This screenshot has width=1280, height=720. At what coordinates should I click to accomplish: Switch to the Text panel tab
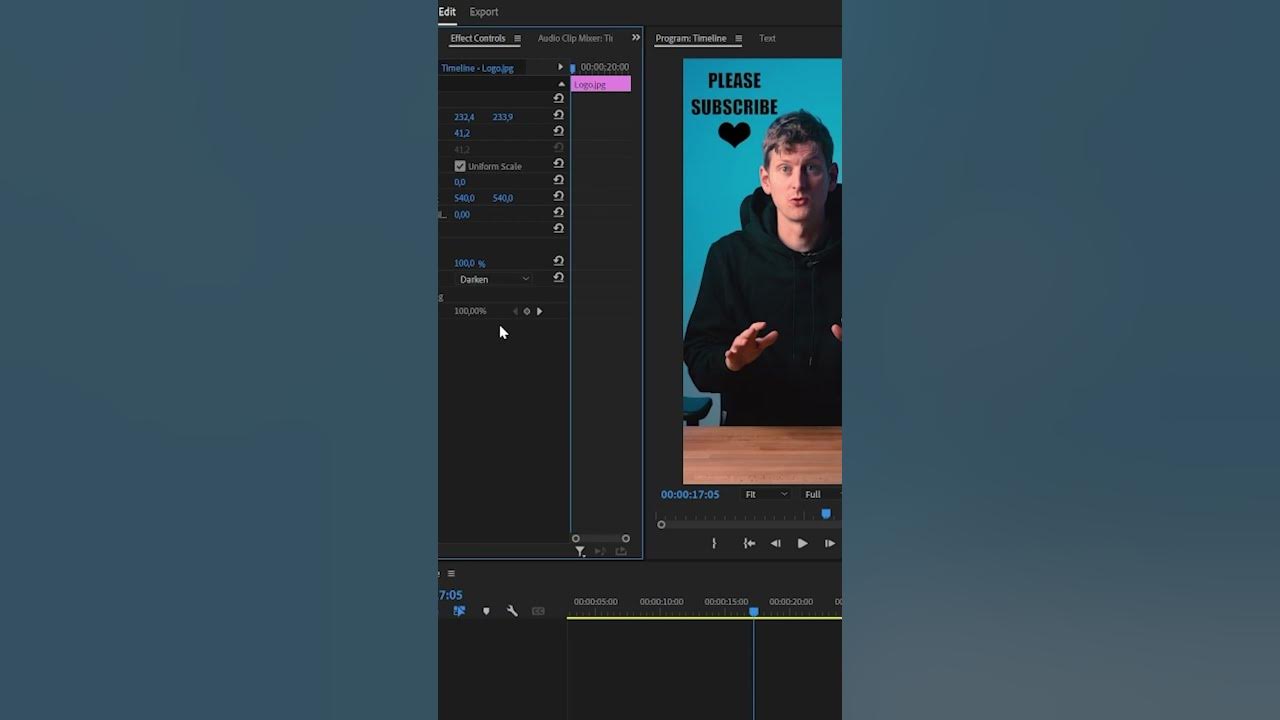[767, 38]
